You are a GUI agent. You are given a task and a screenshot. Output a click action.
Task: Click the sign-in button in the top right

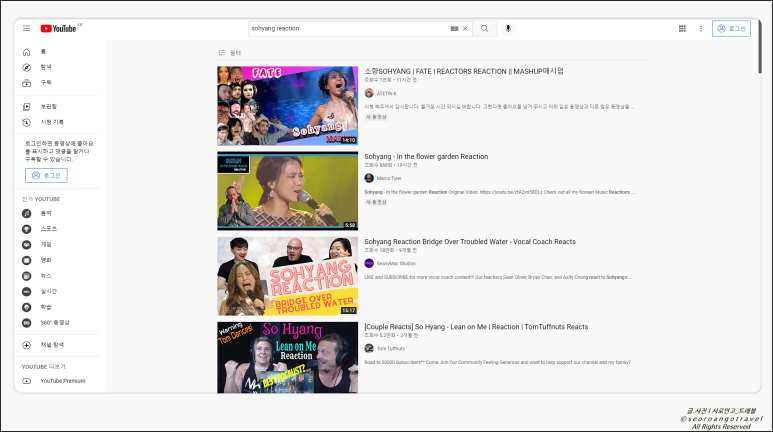coord(731,29)
